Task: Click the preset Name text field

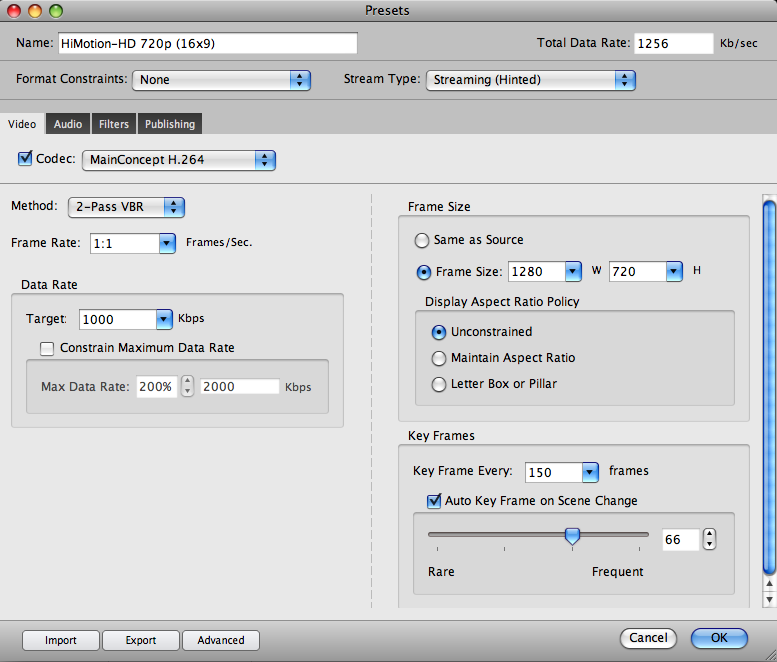Action: point(208,43)
